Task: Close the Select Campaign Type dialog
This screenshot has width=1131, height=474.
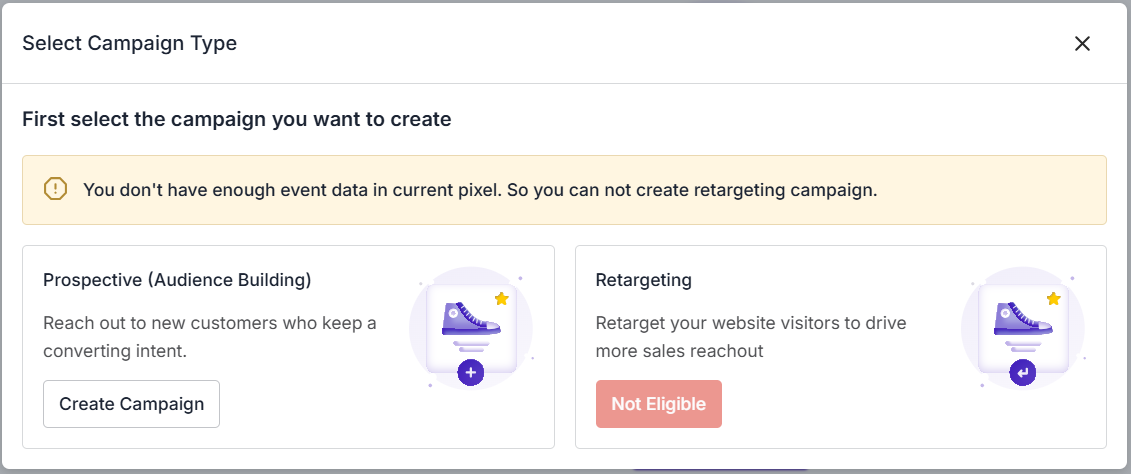Action: click(x=1082, y=43)
